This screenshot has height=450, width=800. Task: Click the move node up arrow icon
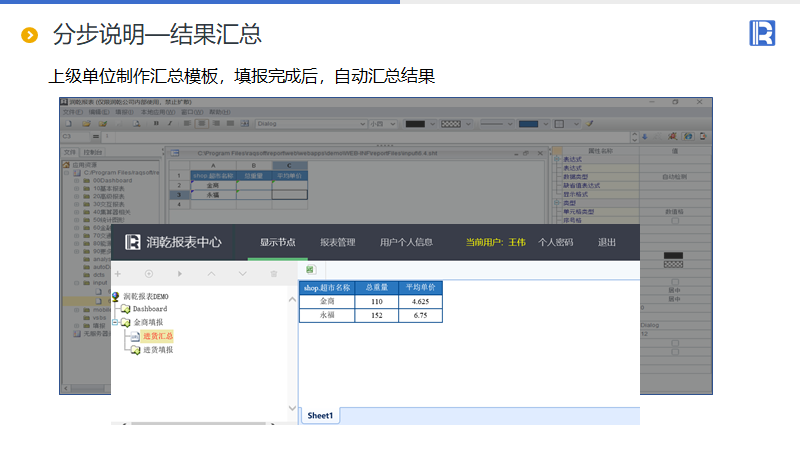[x=211, y=273]
